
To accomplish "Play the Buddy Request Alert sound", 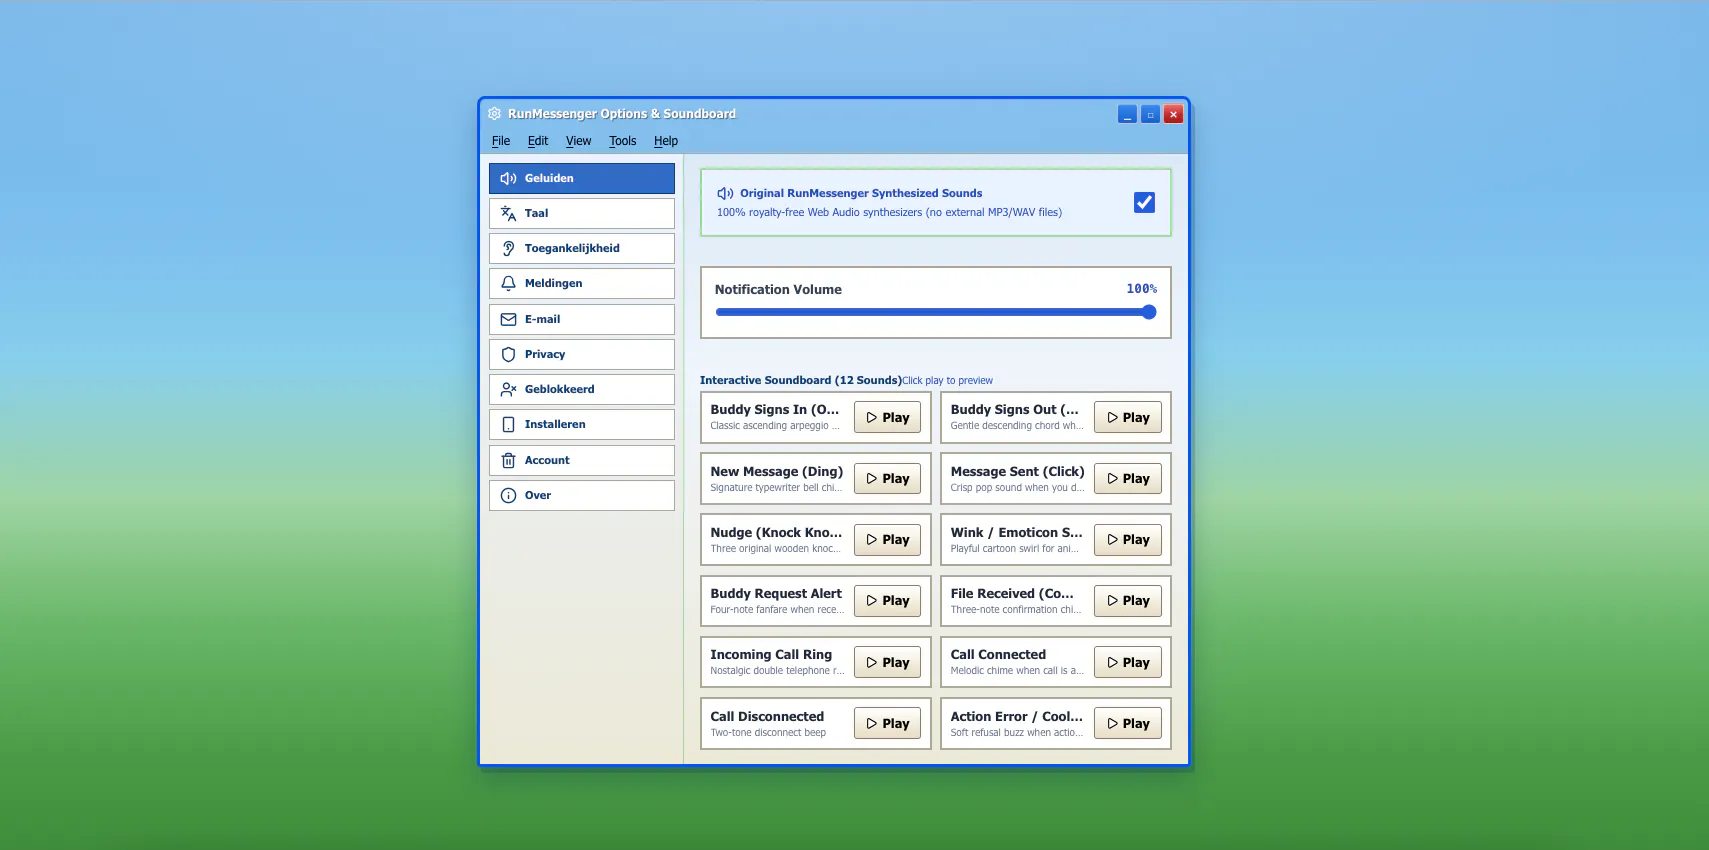I will point(888,600).
